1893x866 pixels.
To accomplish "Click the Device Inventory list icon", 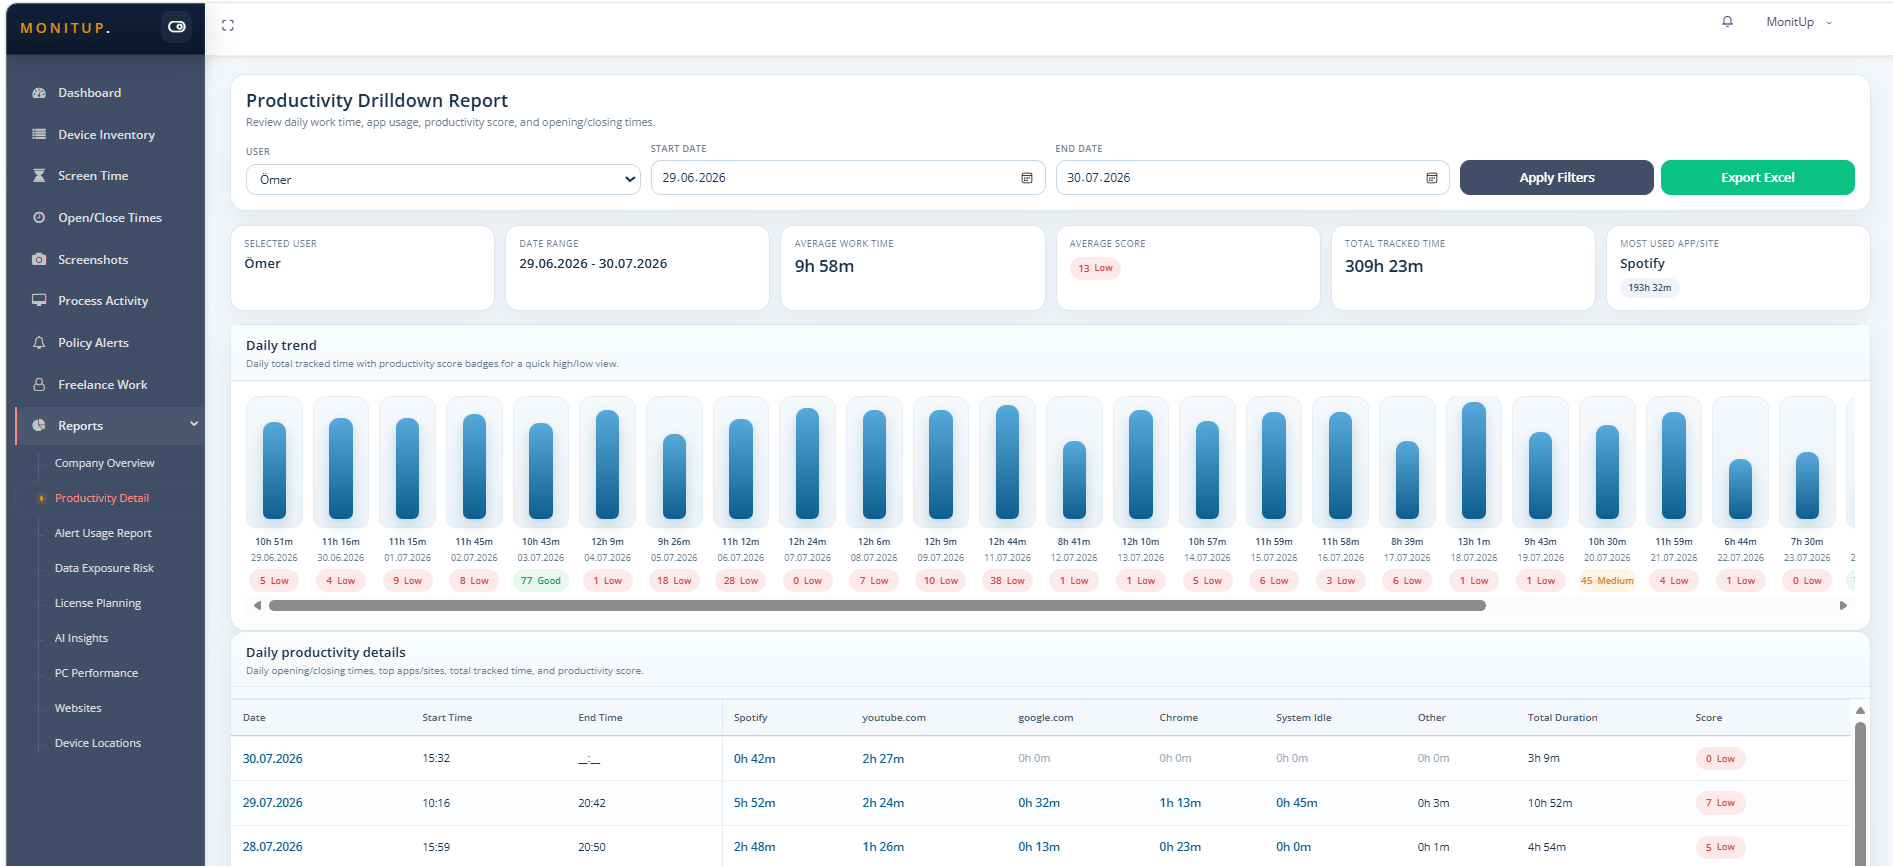I will pos(39,134).
